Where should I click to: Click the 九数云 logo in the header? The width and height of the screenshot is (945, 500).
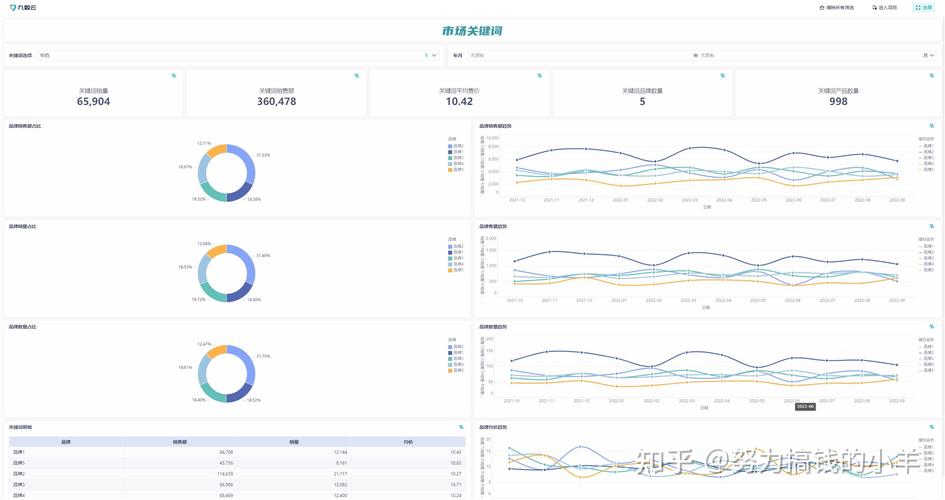pyautogui.click(x=22, y=7)
